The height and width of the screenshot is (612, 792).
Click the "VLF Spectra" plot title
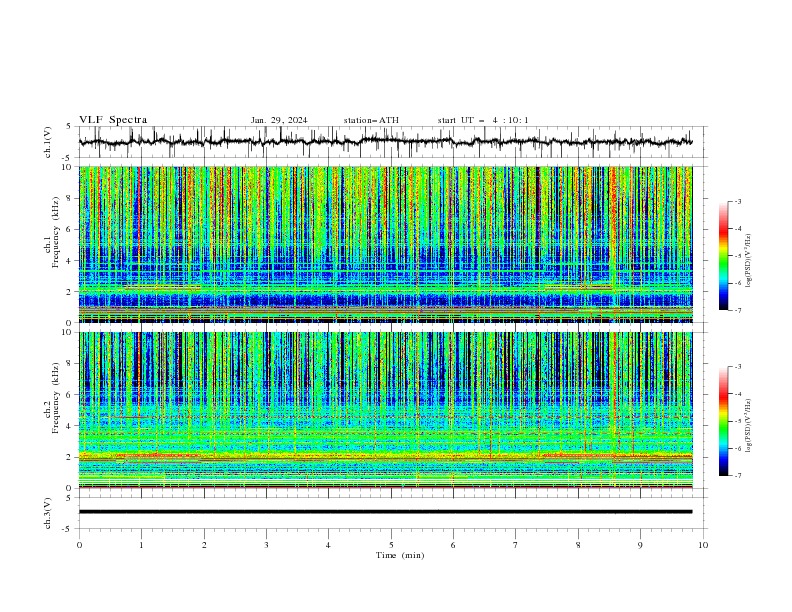[113, 120]
